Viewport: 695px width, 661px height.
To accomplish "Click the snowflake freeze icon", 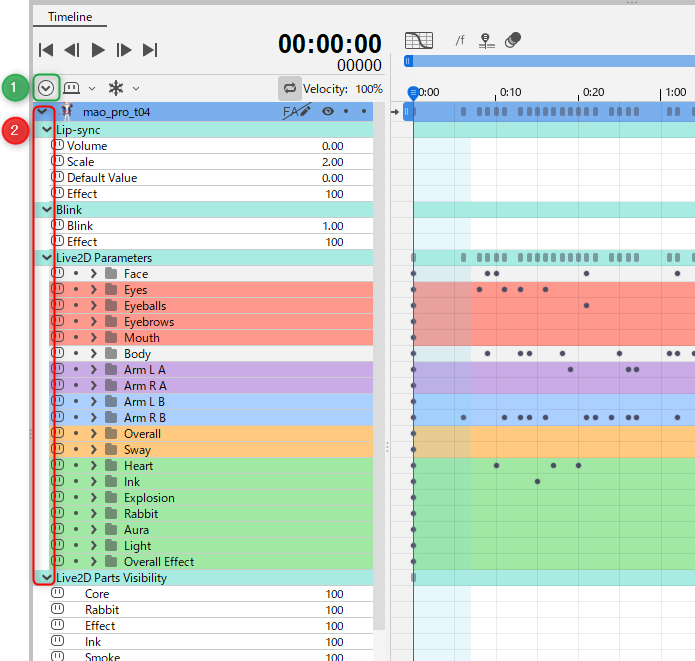I will 116,88.
